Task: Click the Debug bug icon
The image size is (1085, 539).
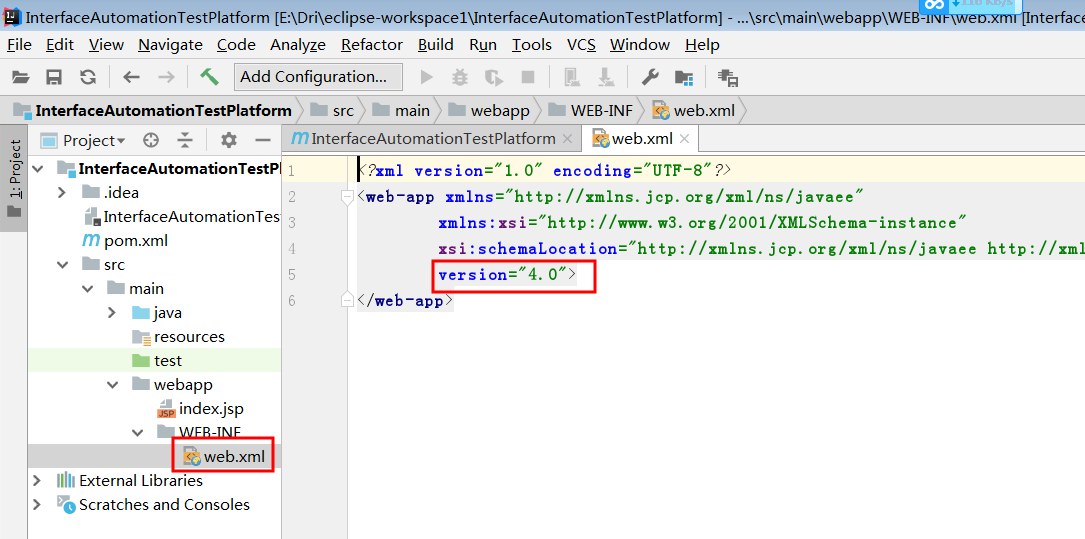Action: pos(460,77)
